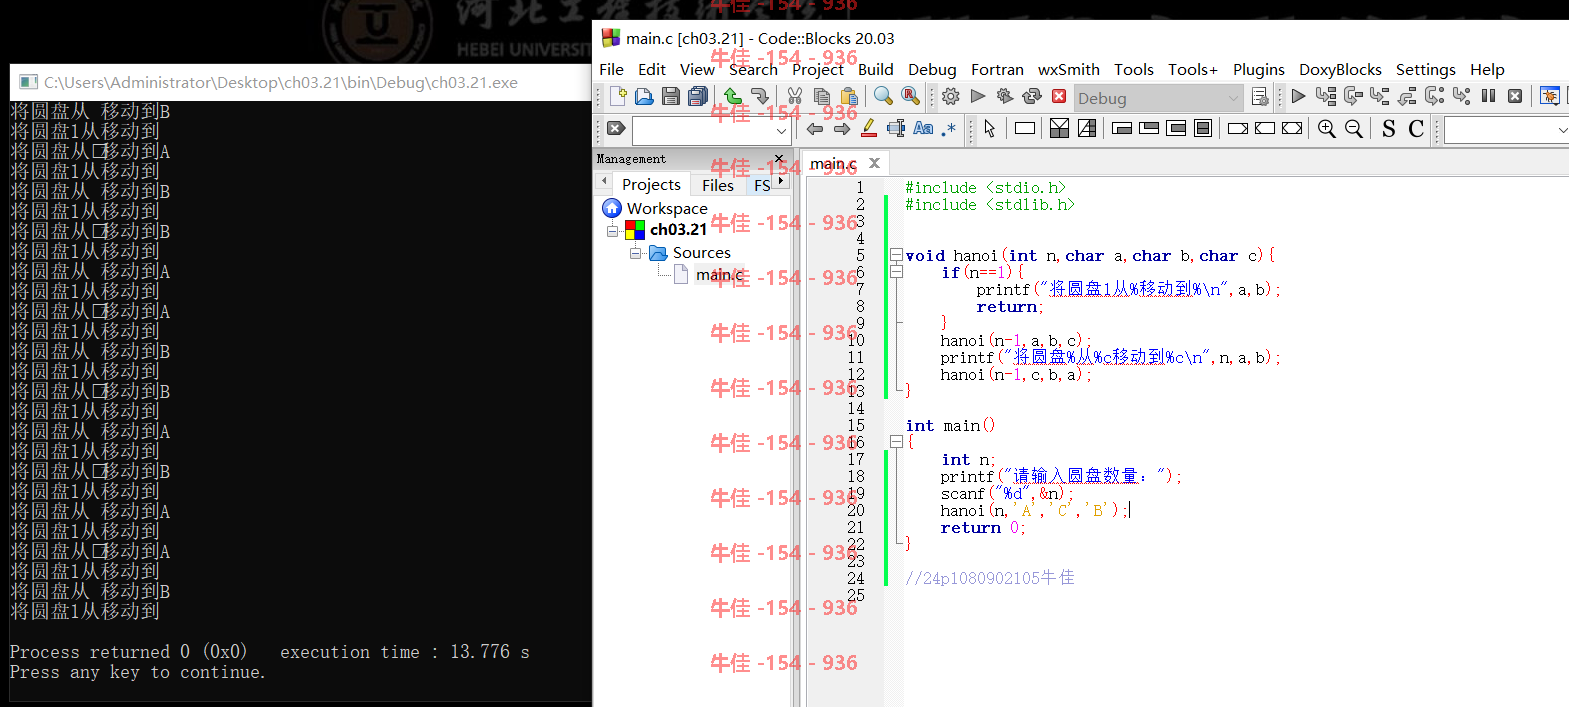Run the program with grey play icon
The image size is (1569, 707).
tap(978, 97)
